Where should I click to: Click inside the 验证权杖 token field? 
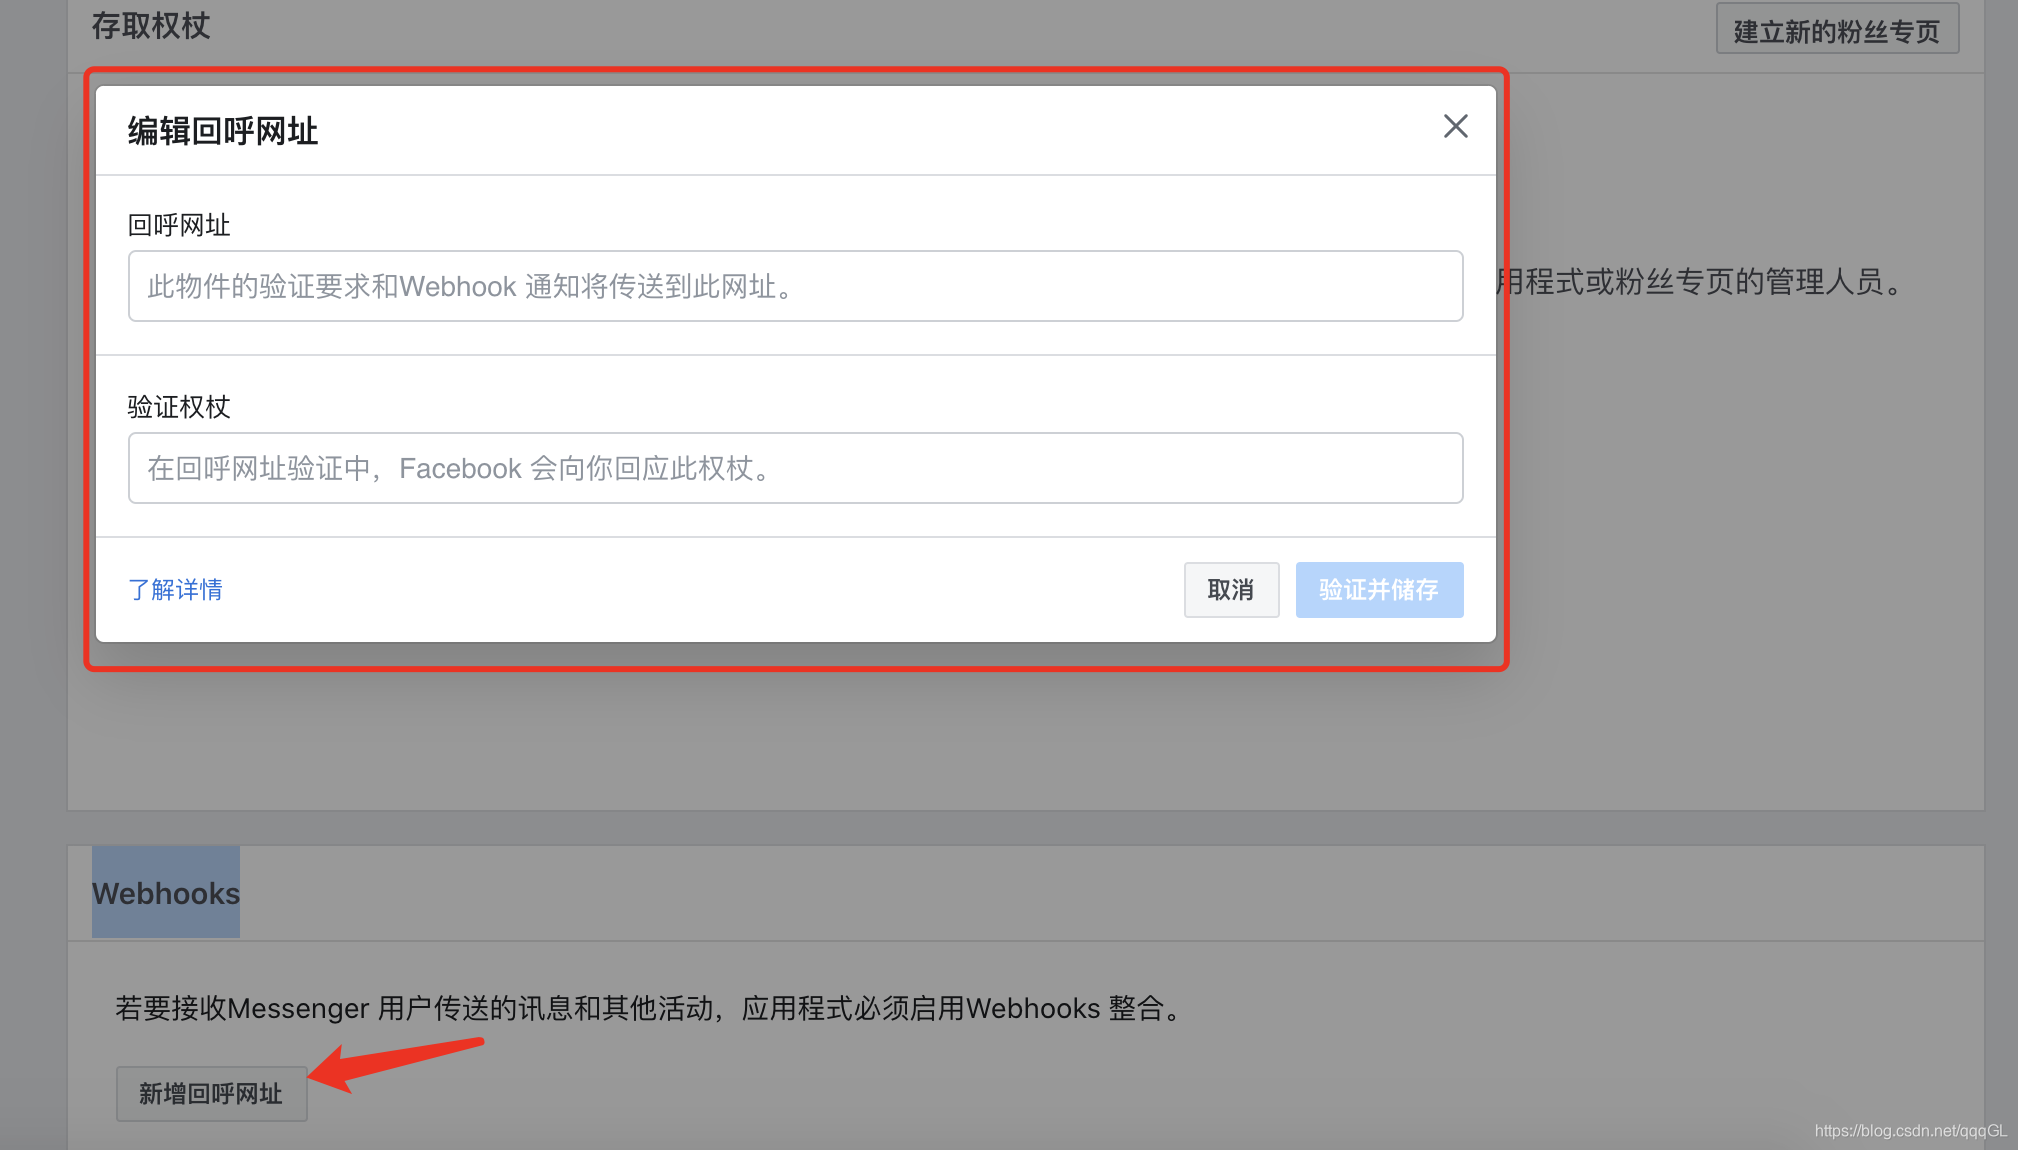794,467
